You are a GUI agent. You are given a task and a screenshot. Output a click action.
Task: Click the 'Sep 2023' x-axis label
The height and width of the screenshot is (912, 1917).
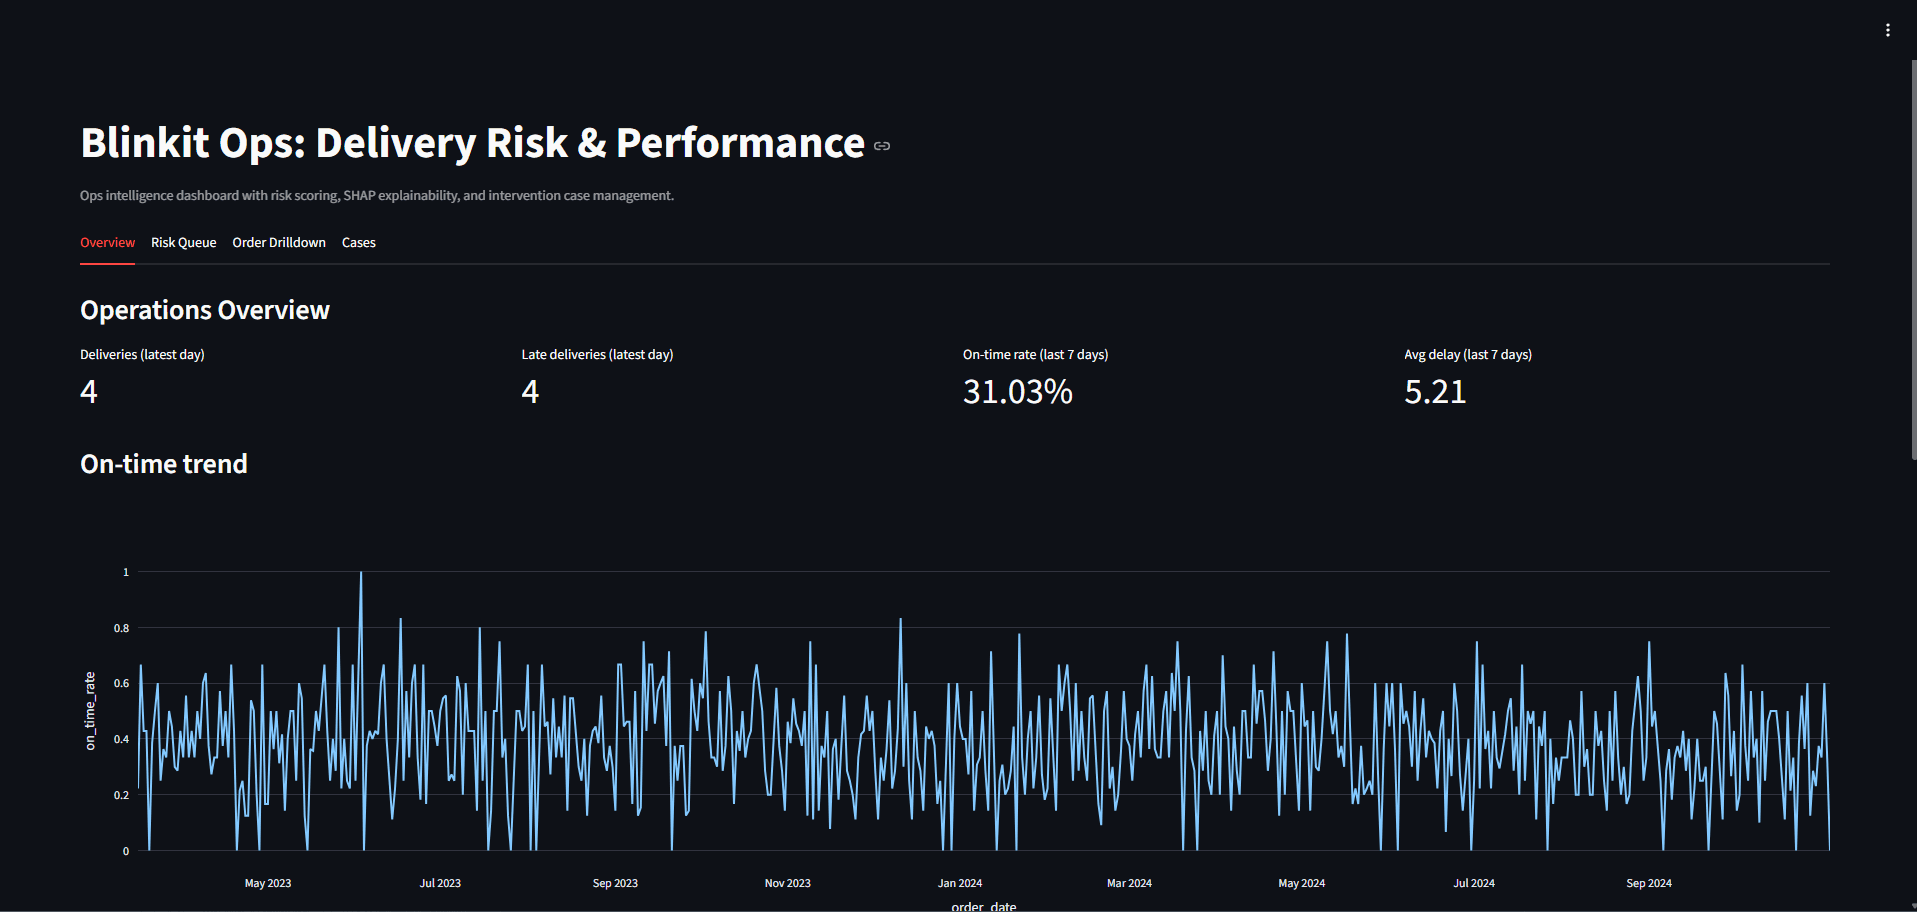[615, 883]
